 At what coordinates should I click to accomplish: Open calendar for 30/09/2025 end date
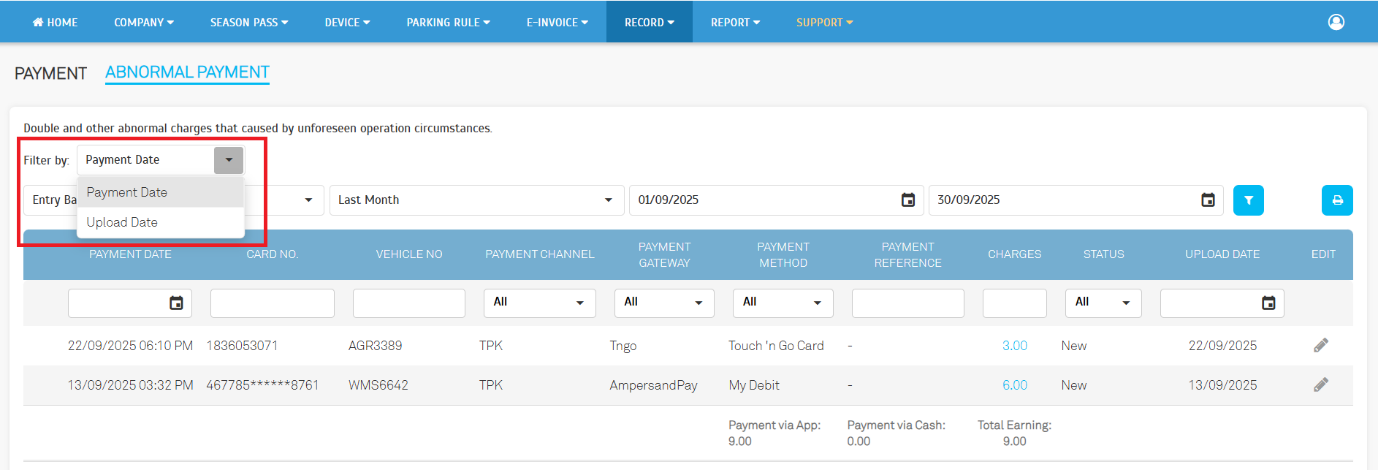(x=1208, y=200)
